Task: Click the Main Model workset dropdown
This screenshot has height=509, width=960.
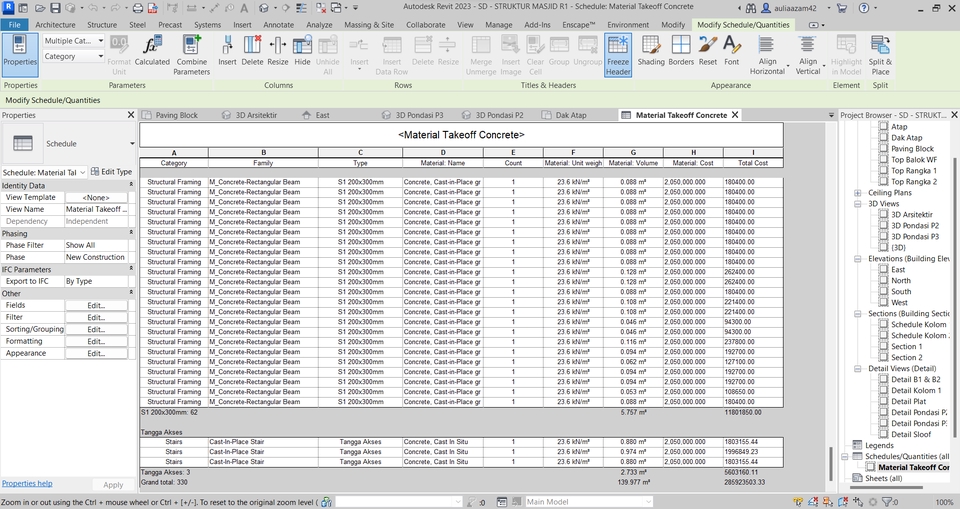Action: coord(588,502)
